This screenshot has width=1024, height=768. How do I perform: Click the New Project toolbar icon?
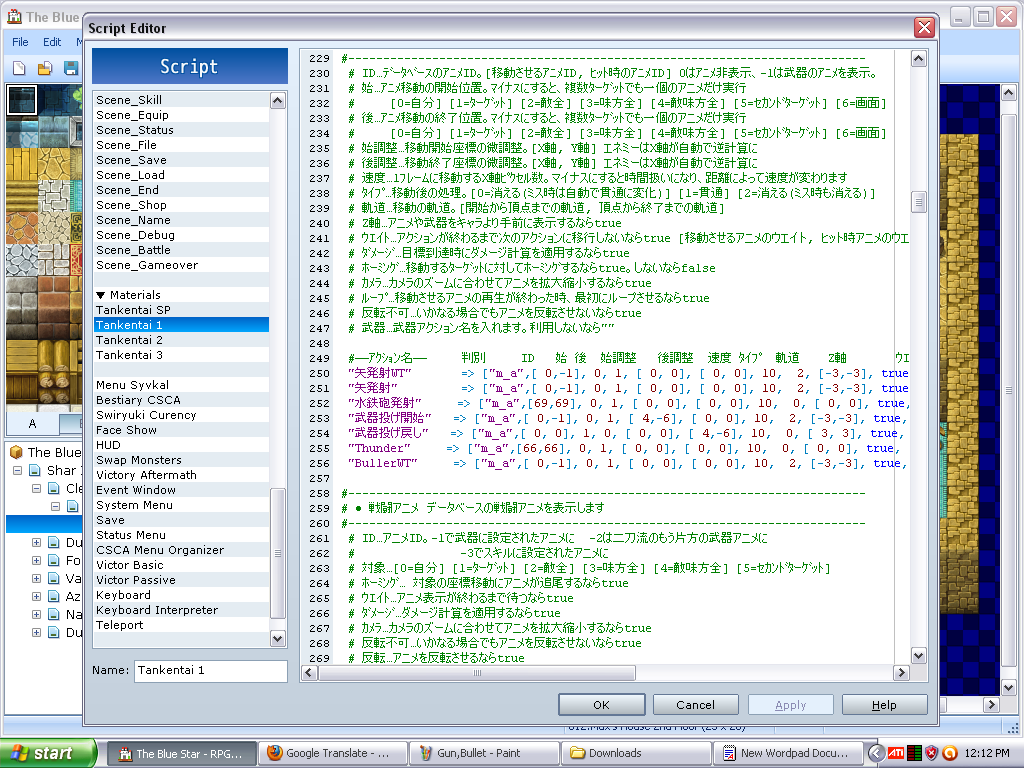tap(19, 68)
